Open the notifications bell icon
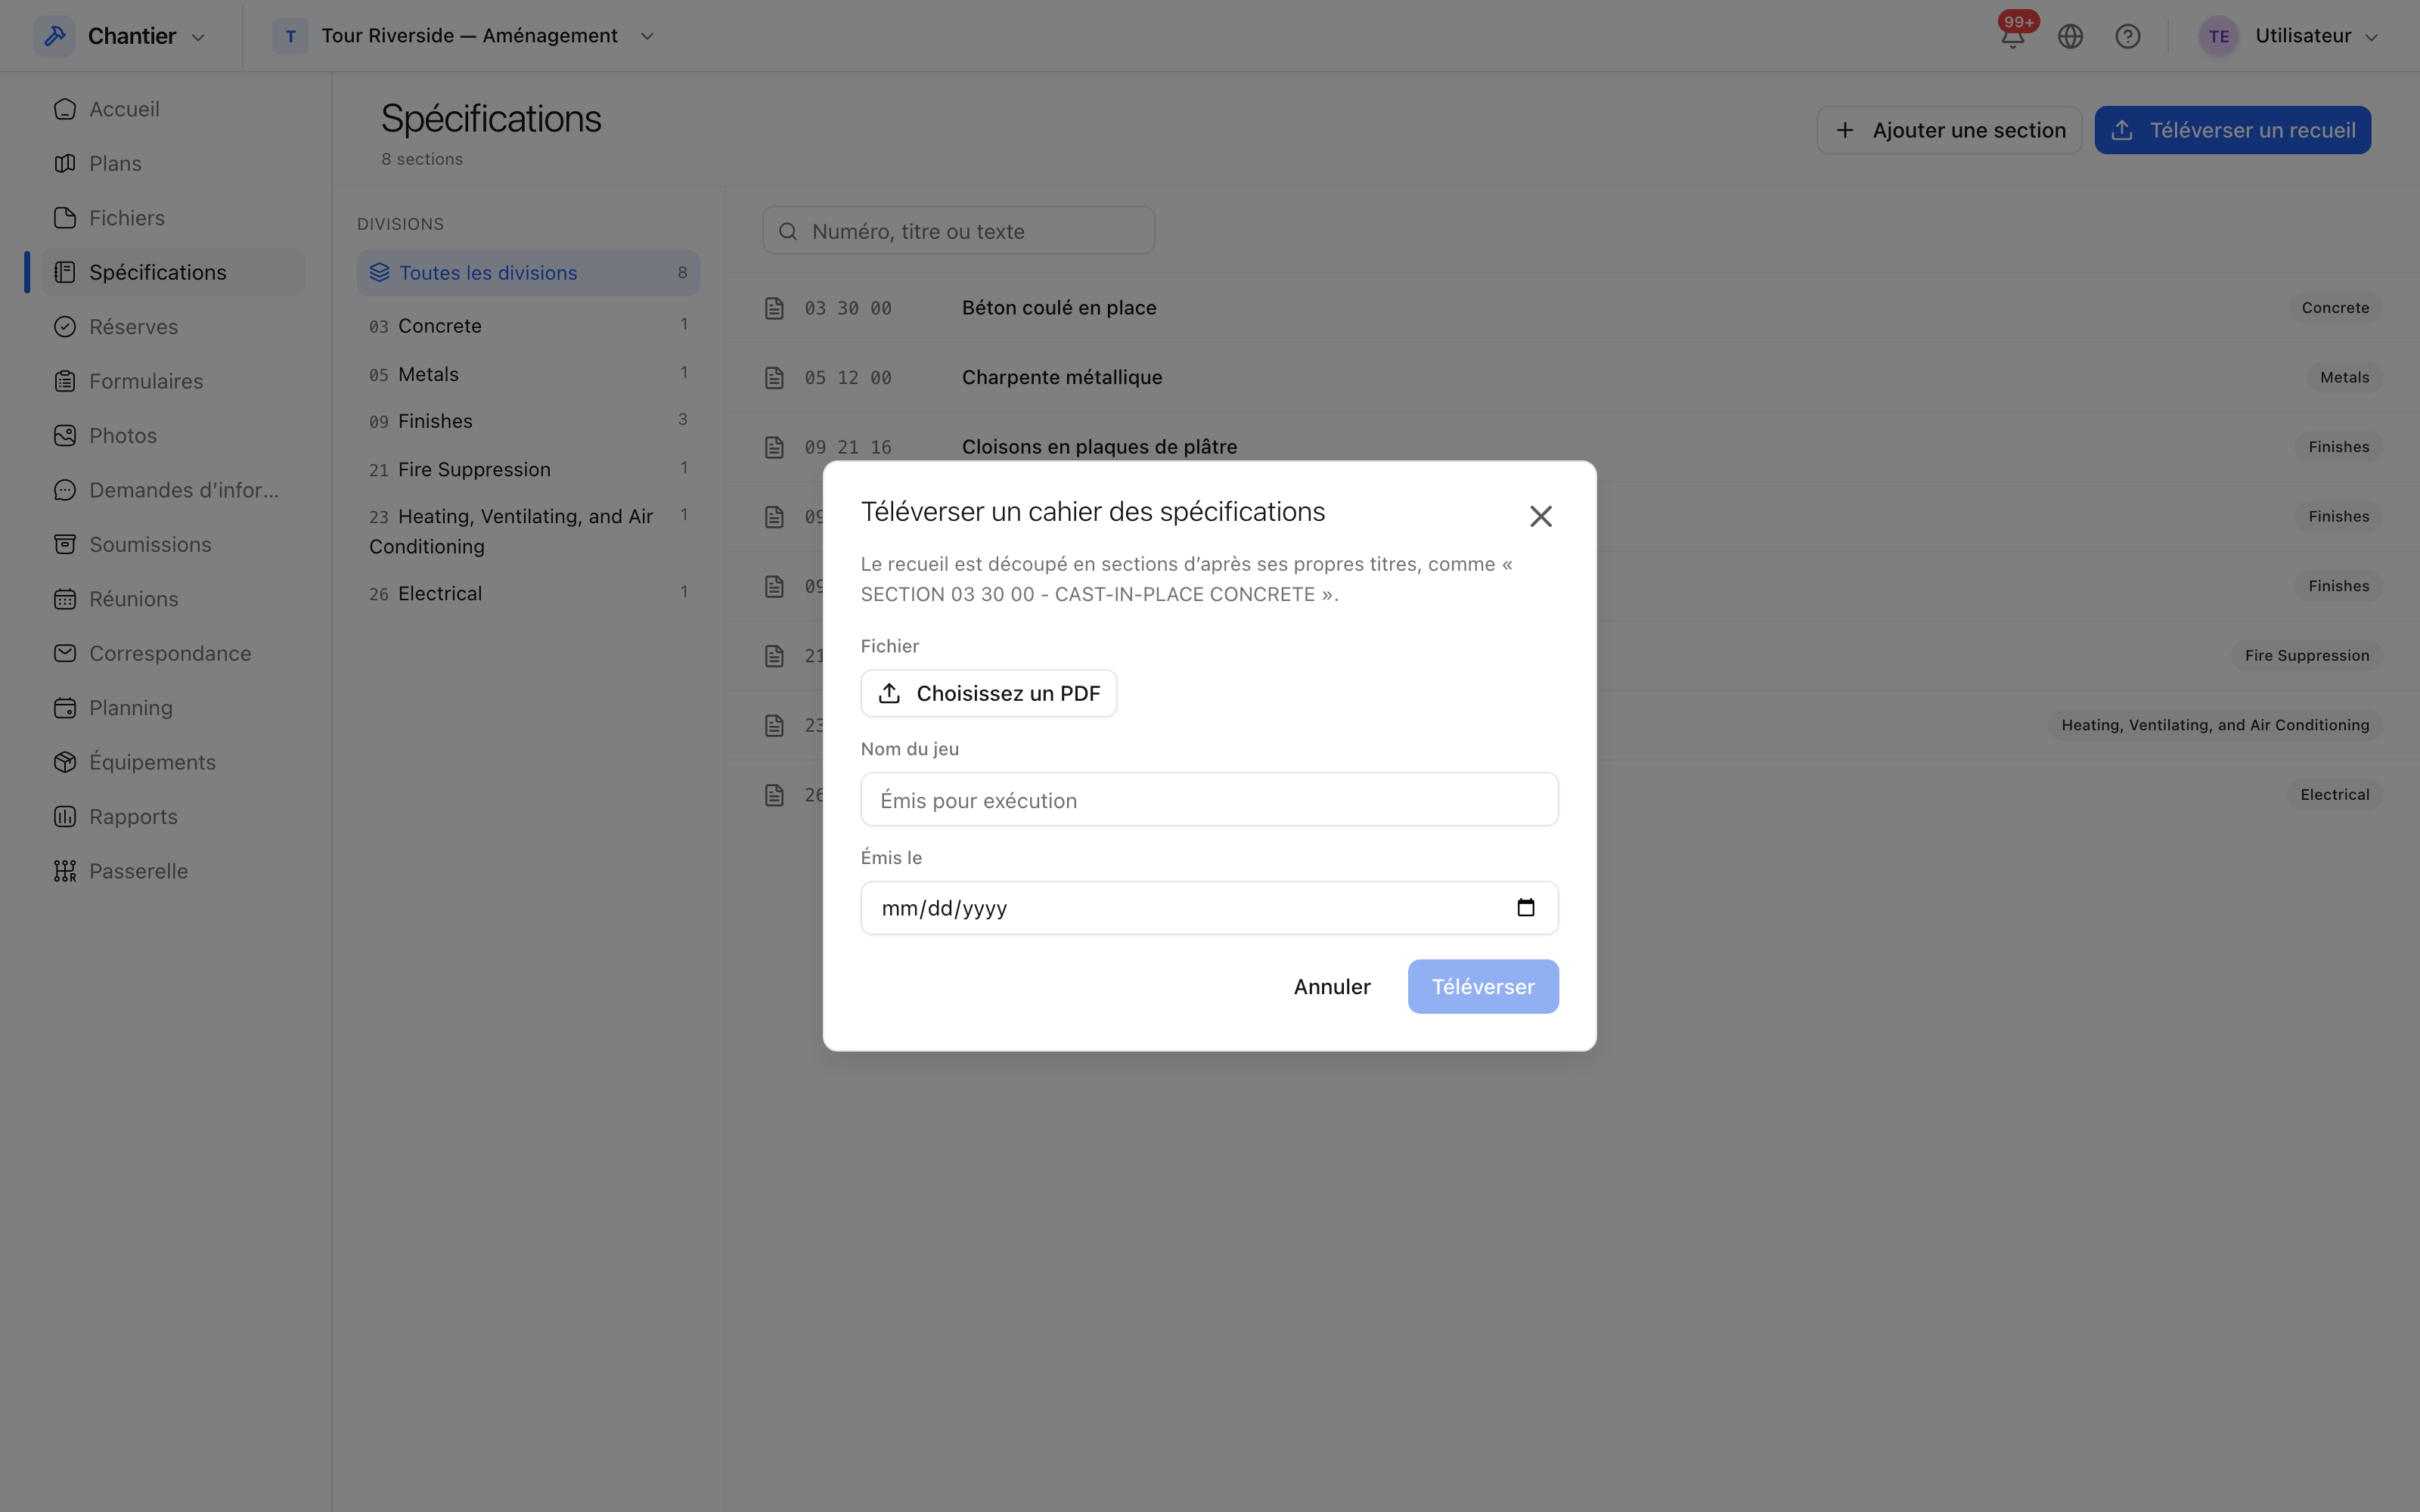The width and height of the screenshot is (2420, 1512). (x=2012, y=37)
